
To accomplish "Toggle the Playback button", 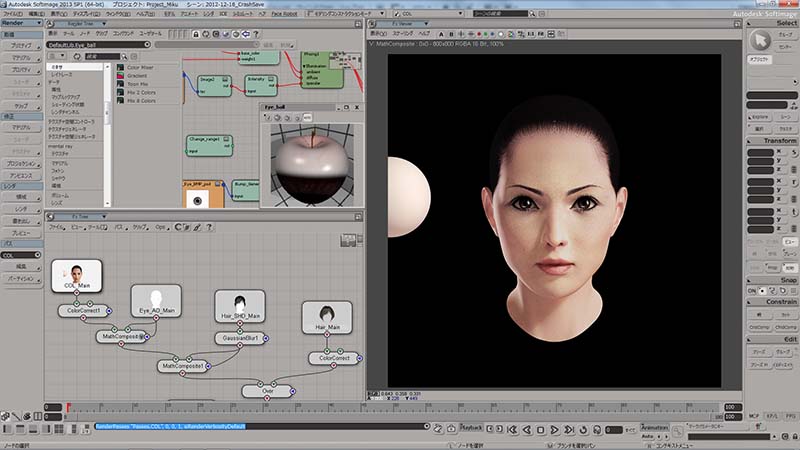I will tap(471, 428).
